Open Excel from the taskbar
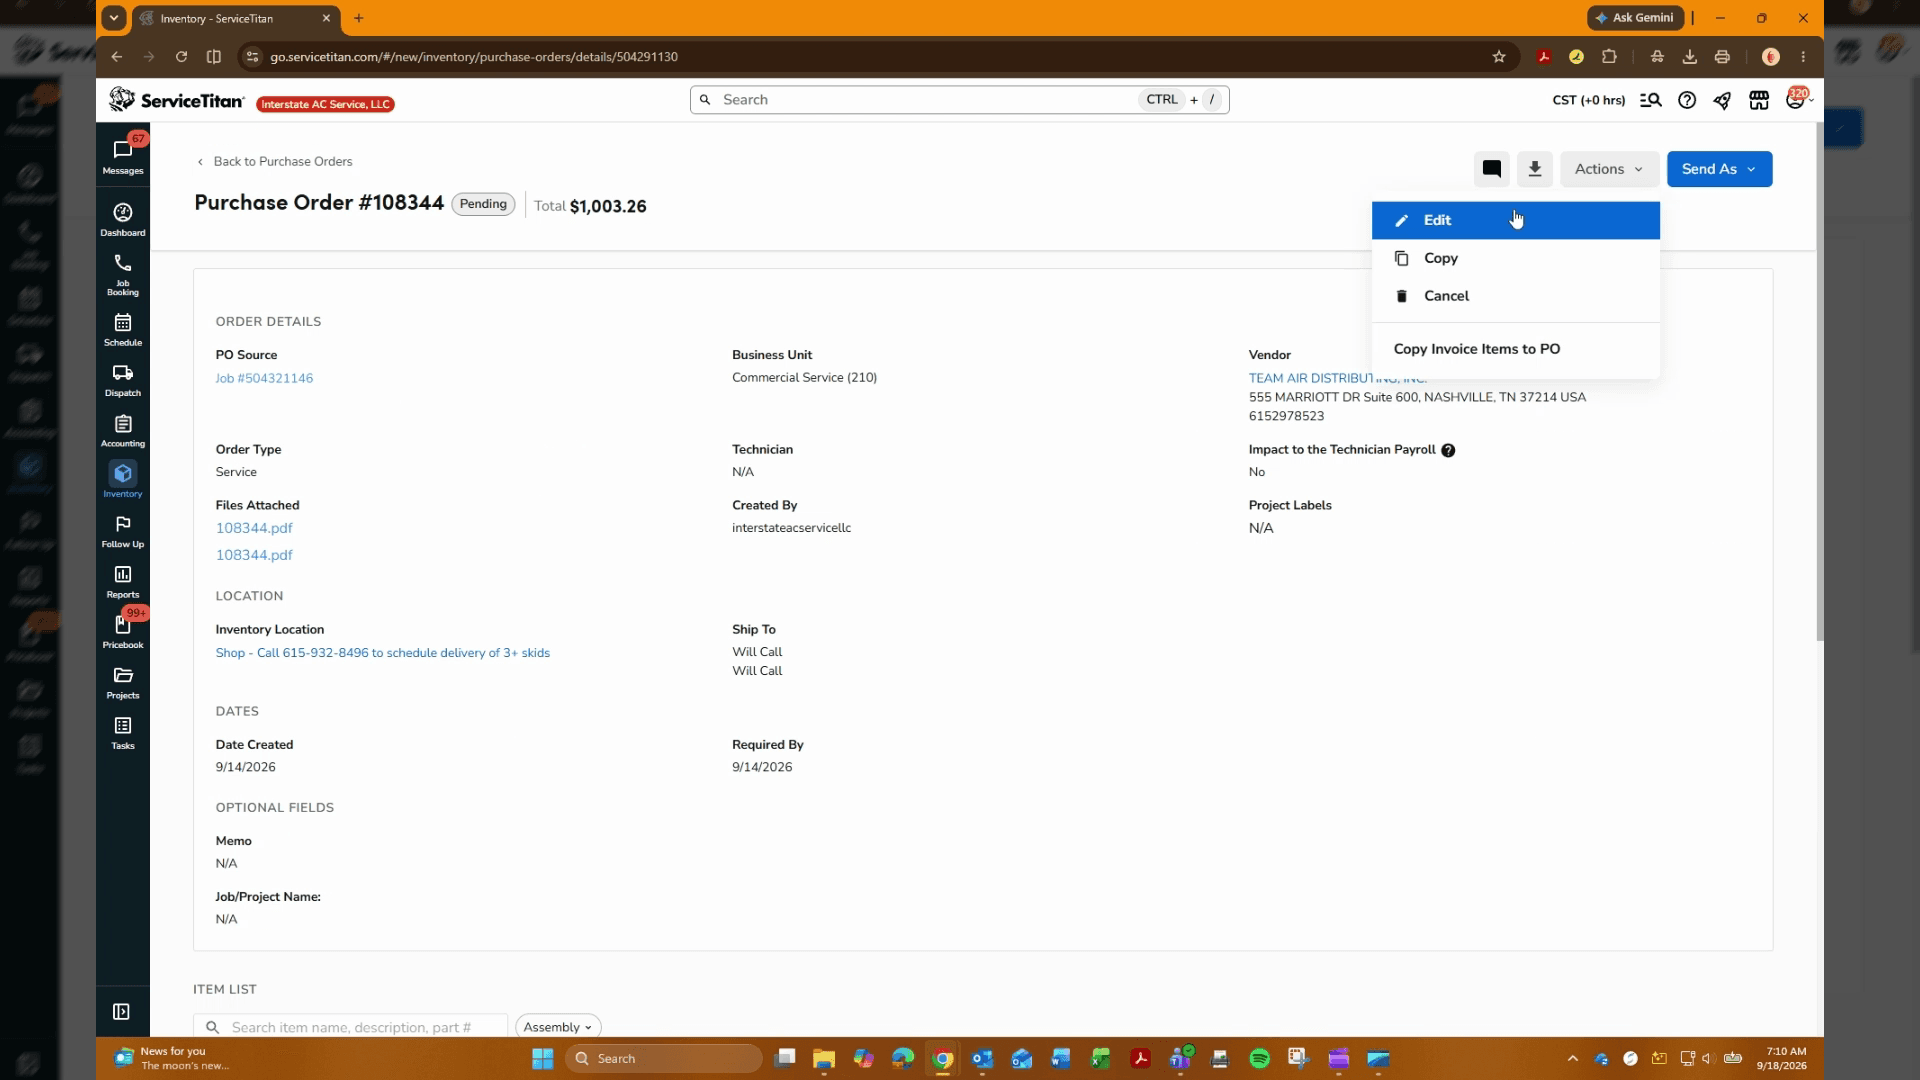Viewport: 1920px width, 1080px height. point(1100,1058)
